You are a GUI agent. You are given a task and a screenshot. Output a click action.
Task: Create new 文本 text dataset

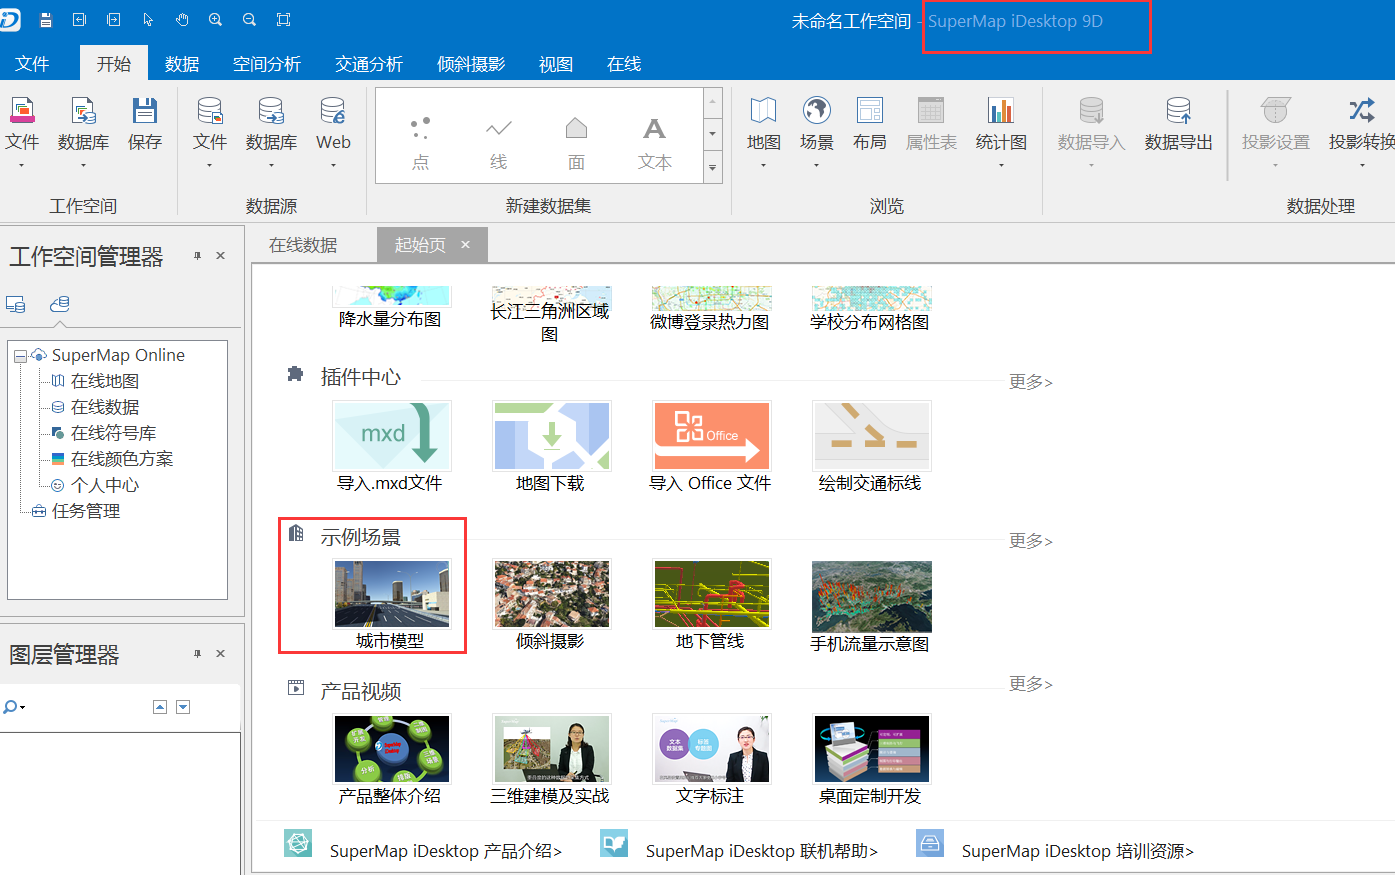(655, 142)
